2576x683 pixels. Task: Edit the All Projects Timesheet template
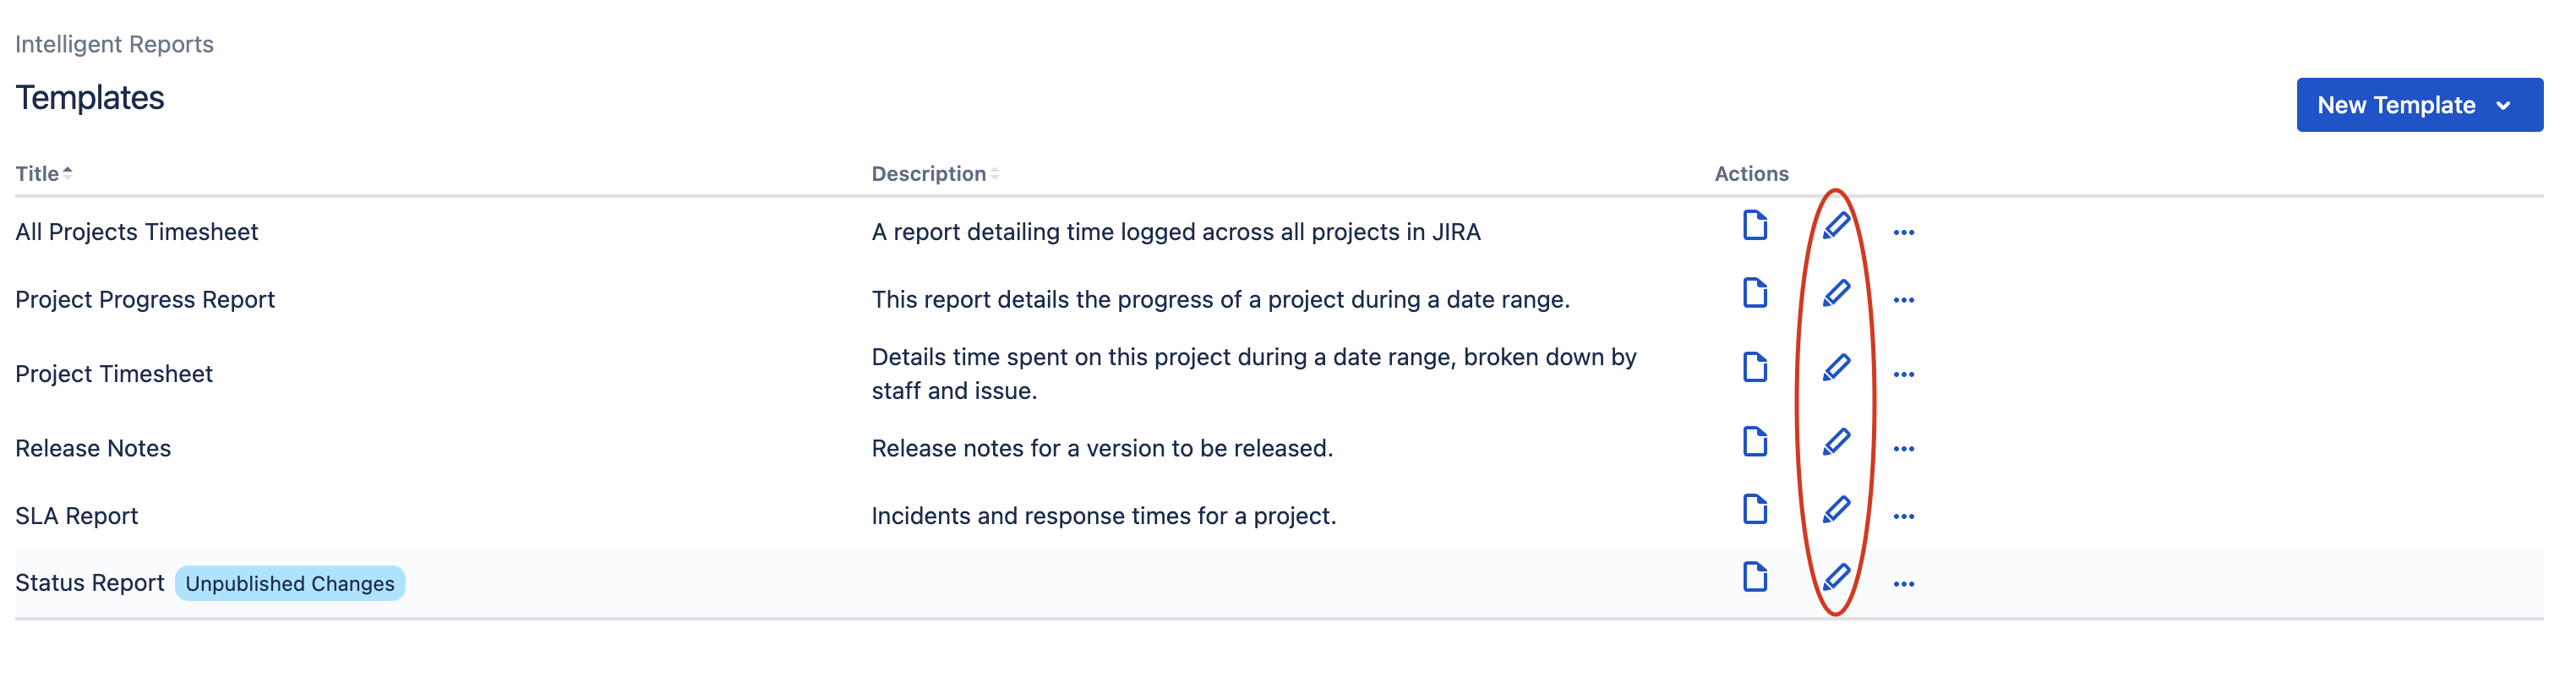pos(1835,226)
